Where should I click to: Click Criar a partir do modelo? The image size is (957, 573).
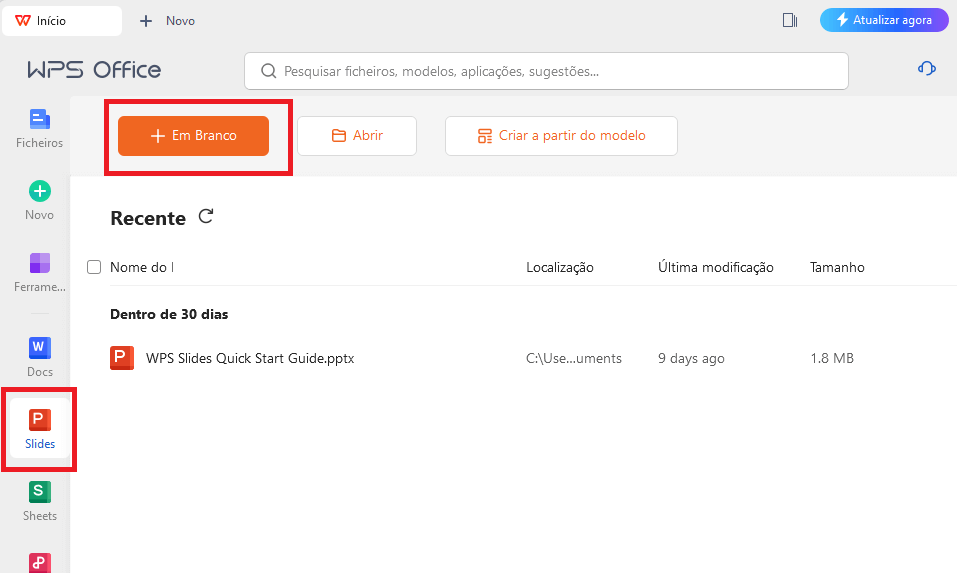coord(561,136)
